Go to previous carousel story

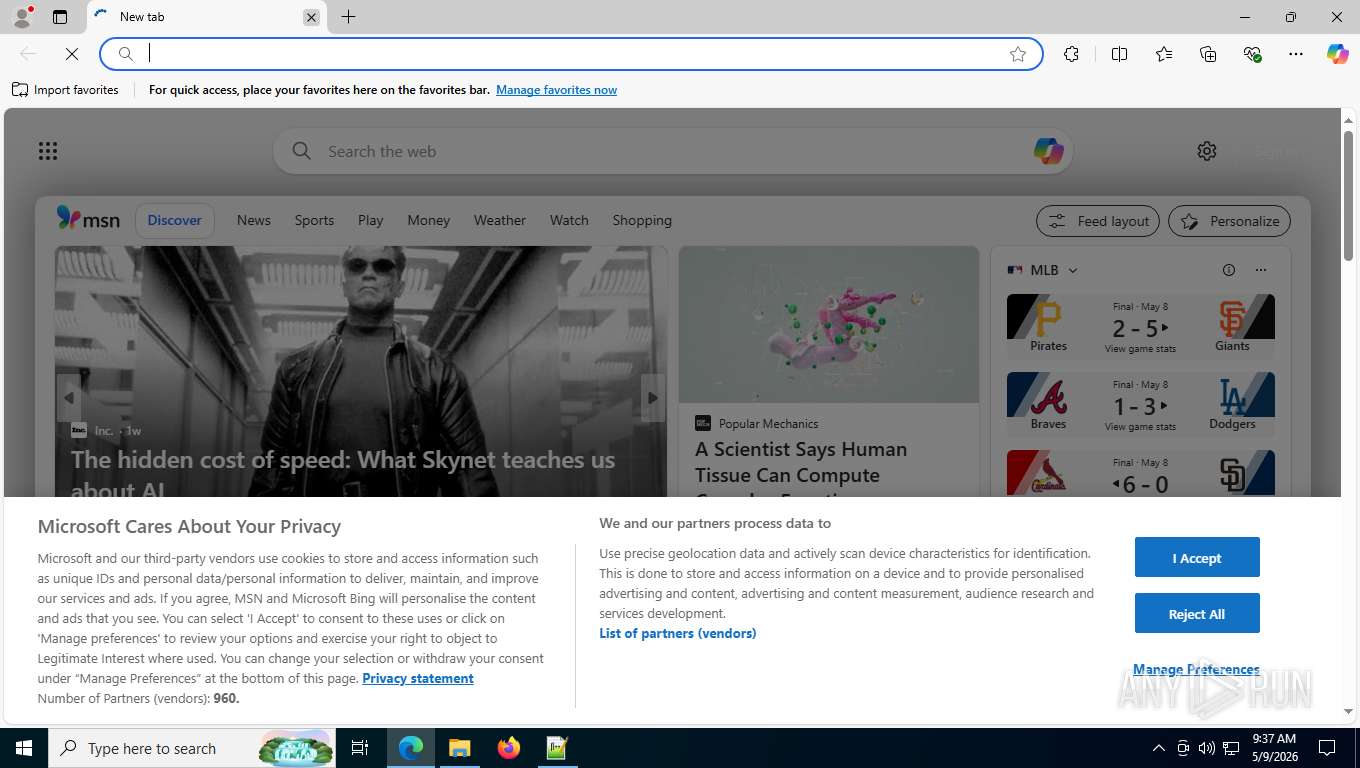coord(68,398)
